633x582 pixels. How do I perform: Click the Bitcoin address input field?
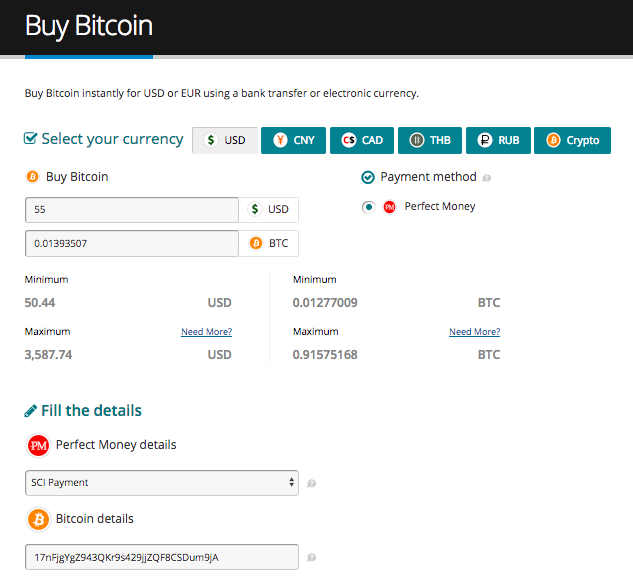(x=162, y=557)
